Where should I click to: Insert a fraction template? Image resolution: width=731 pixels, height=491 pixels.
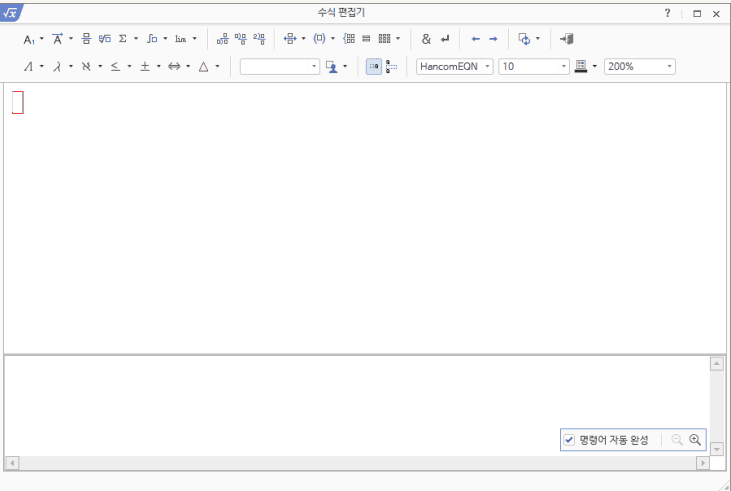click(x=86, y=39)
